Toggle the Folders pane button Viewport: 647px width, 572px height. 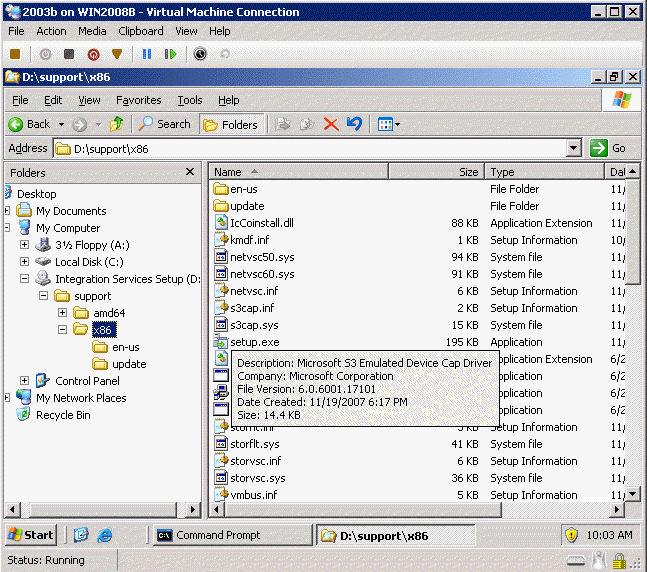(231, 125)
